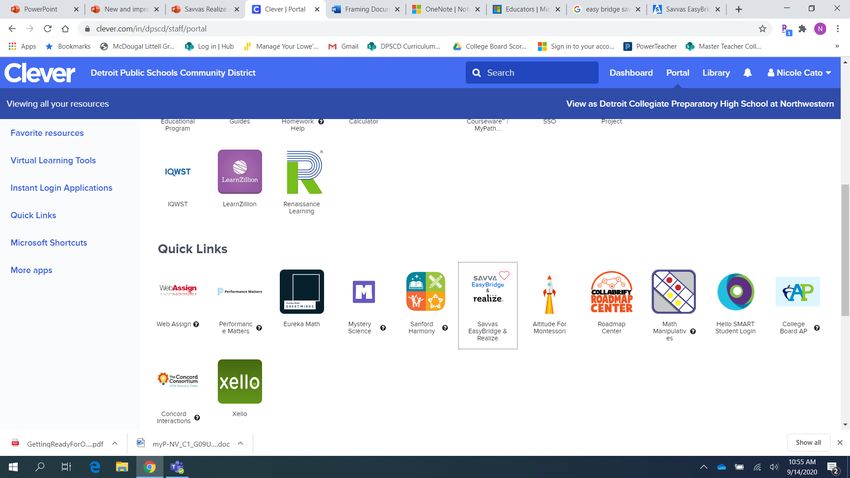Open Altitude For Montessori rocket icon
The width and height of the screenshot is (850, 478).
549,294
